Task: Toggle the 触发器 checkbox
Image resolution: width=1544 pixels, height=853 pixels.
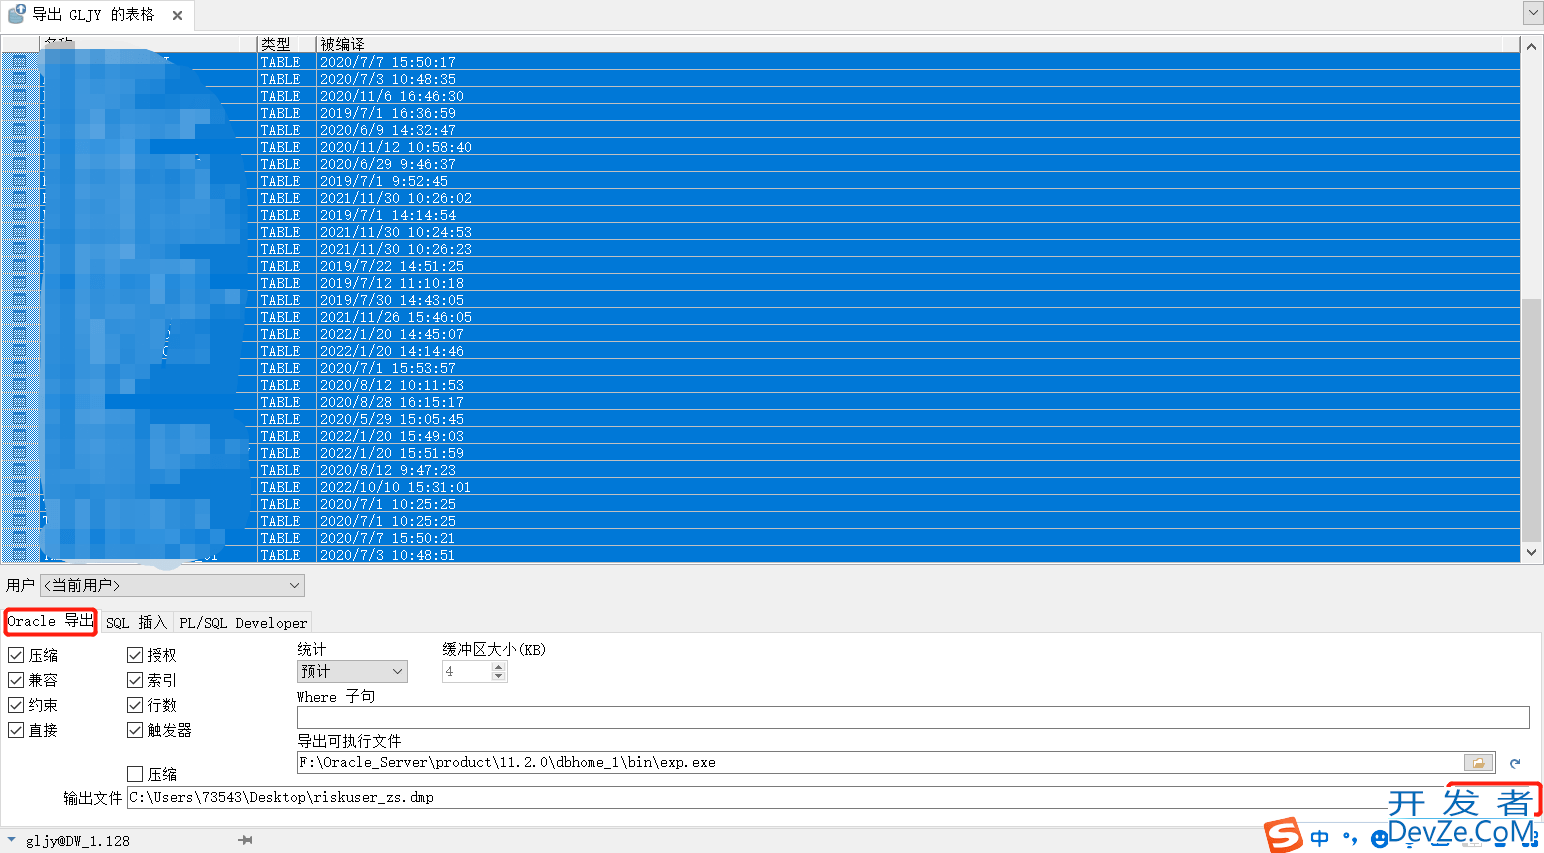Action: click(x=135, y=730)
